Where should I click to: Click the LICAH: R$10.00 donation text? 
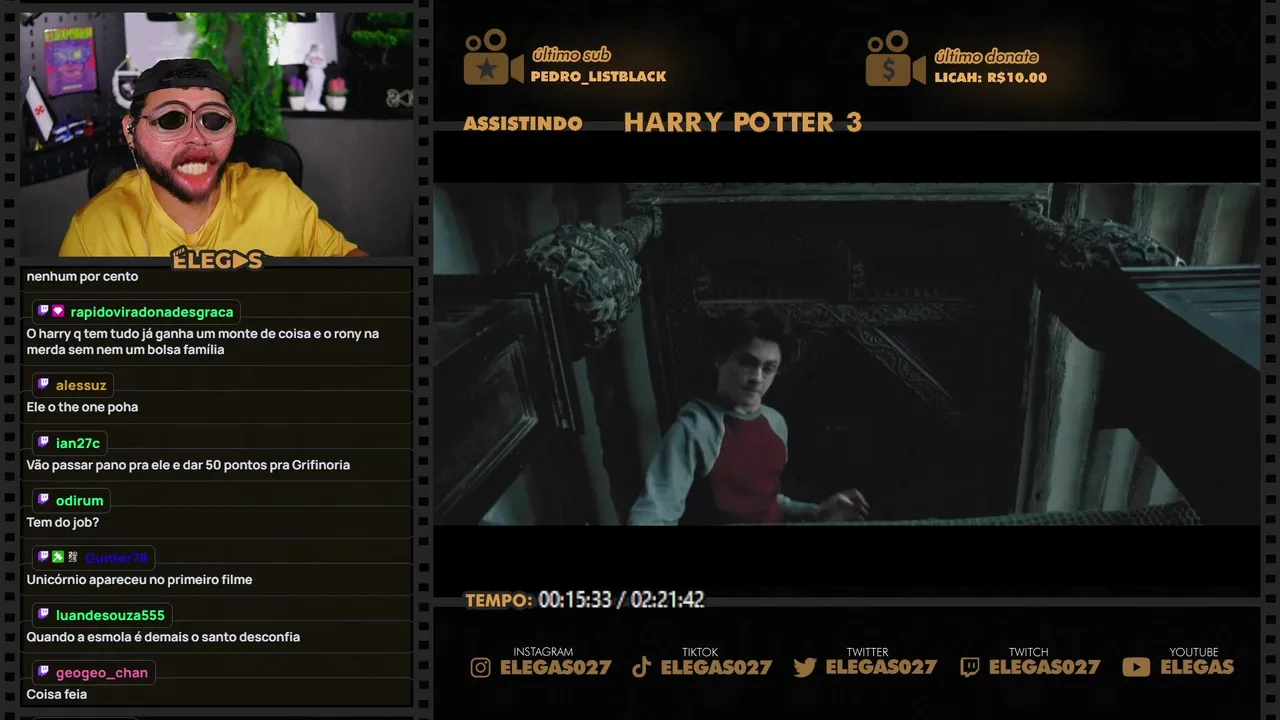(990, 77)
